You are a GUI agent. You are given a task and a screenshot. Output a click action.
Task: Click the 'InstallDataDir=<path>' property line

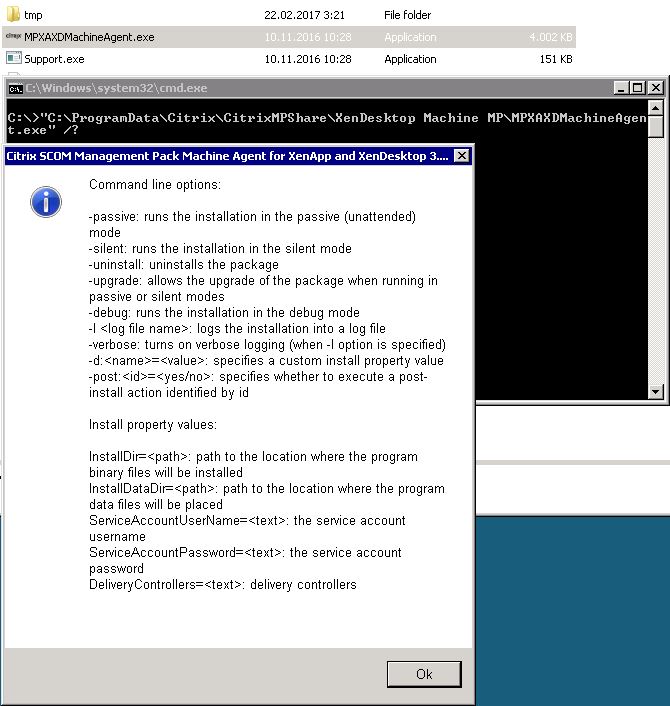267,497
